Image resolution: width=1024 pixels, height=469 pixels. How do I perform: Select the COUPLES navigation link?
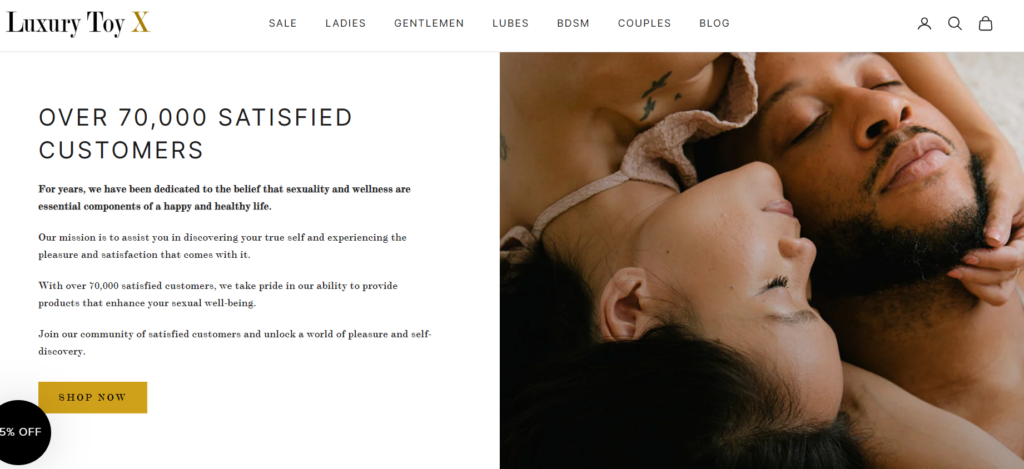pyautogui.click(x=645, y=24)
